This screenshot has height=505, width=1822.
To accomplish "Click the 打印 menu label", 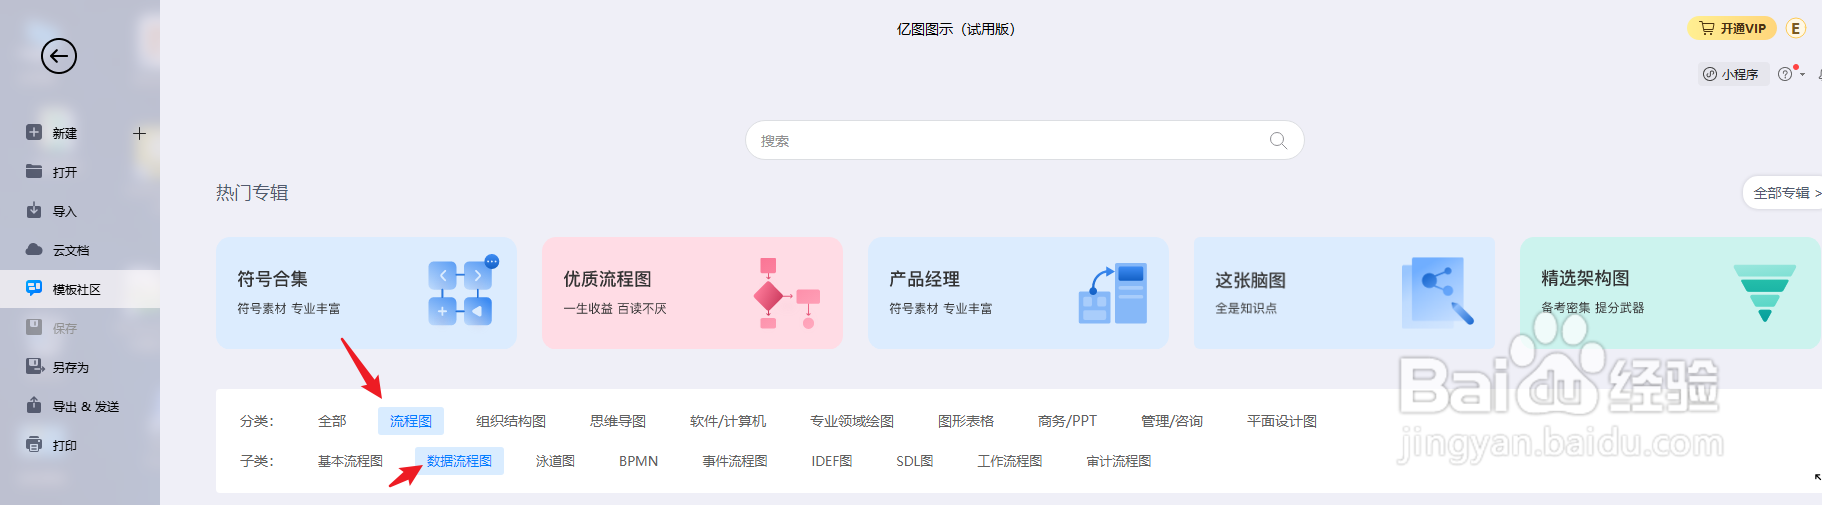I will point(65,445).
